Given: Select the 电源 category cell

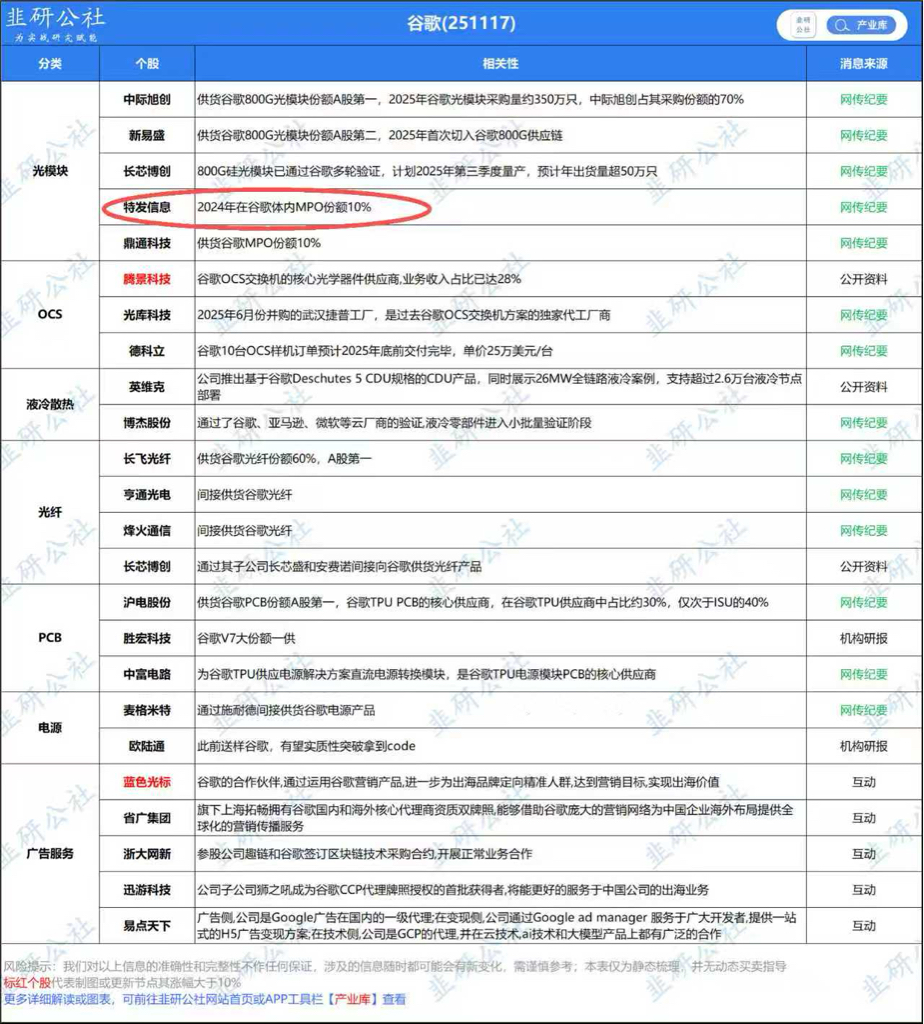Looking at the screenshot, I should coord(50,728).
